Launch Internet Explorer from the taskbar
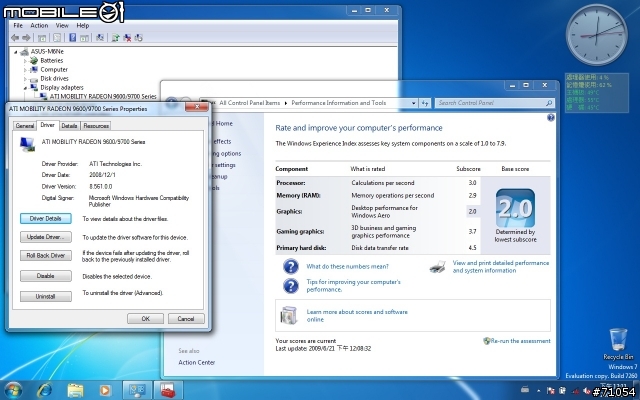 pyautogui.click(x=44, y=390)
